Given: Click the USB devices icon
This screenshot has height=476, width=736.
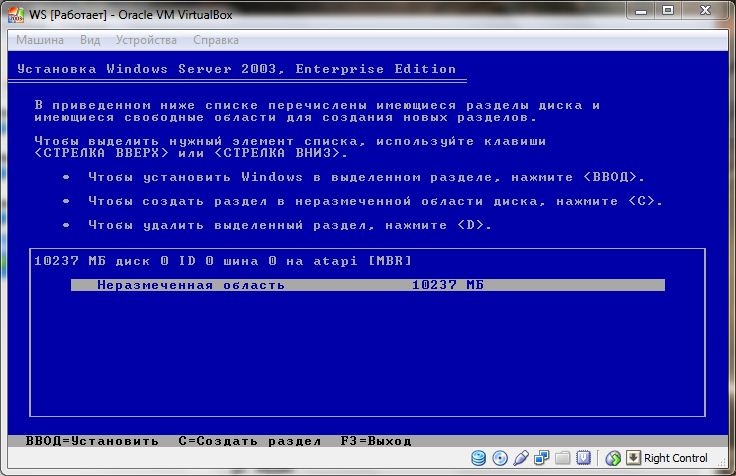Looking at the screenshot, I should 521,458.
